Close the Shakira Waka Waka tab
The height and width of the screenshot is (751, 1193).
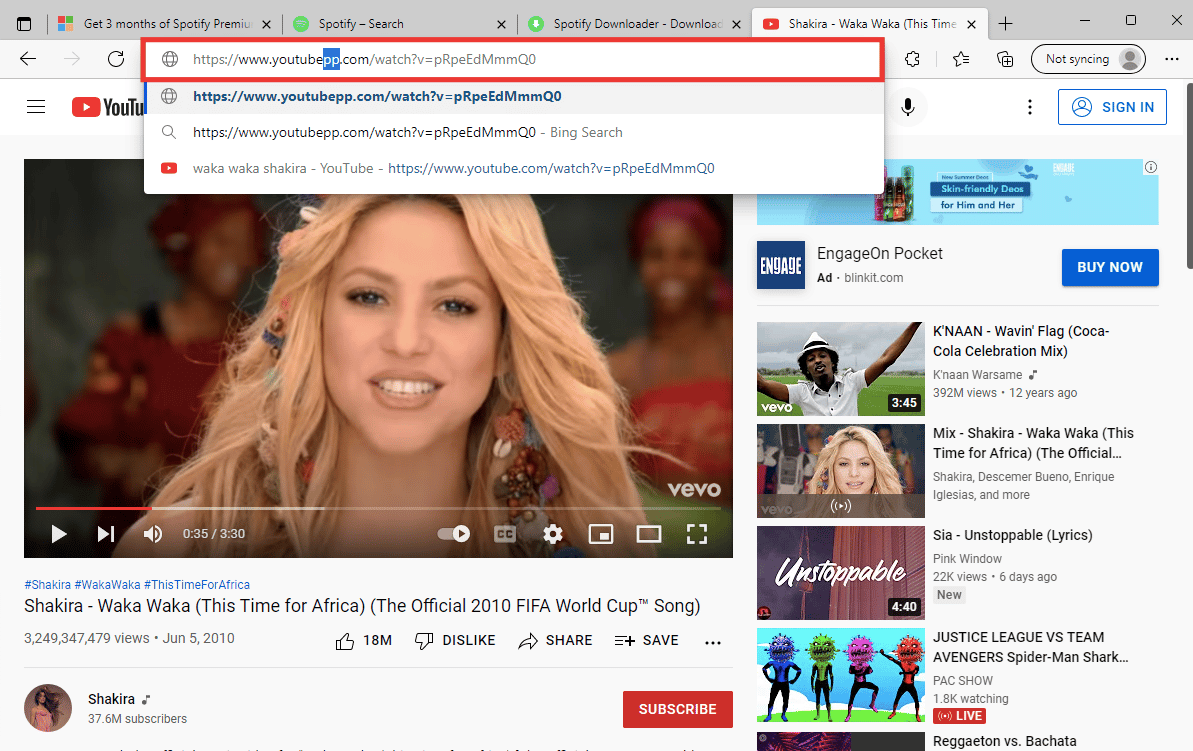(x=972, y=24)
